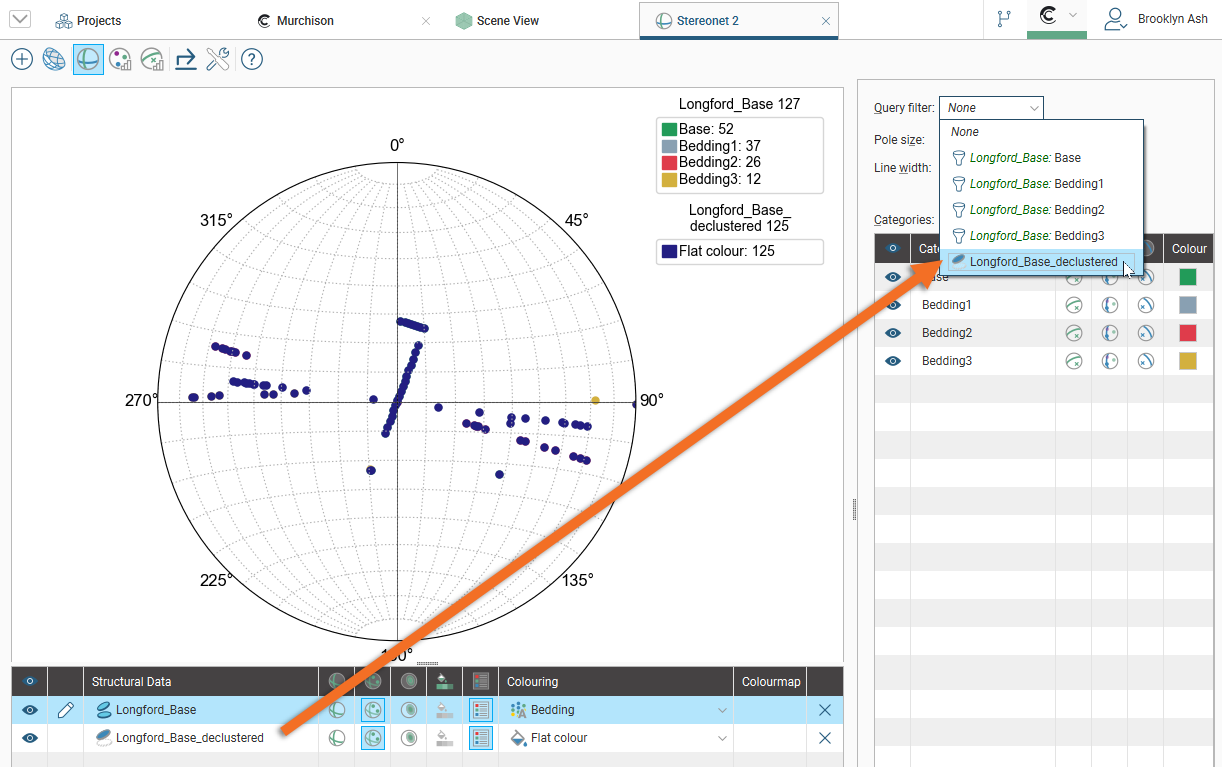This screenshot has width=1222, height=767.
Task: Hide the Bedding1 category with its eye icon
Action: point(893,305)
